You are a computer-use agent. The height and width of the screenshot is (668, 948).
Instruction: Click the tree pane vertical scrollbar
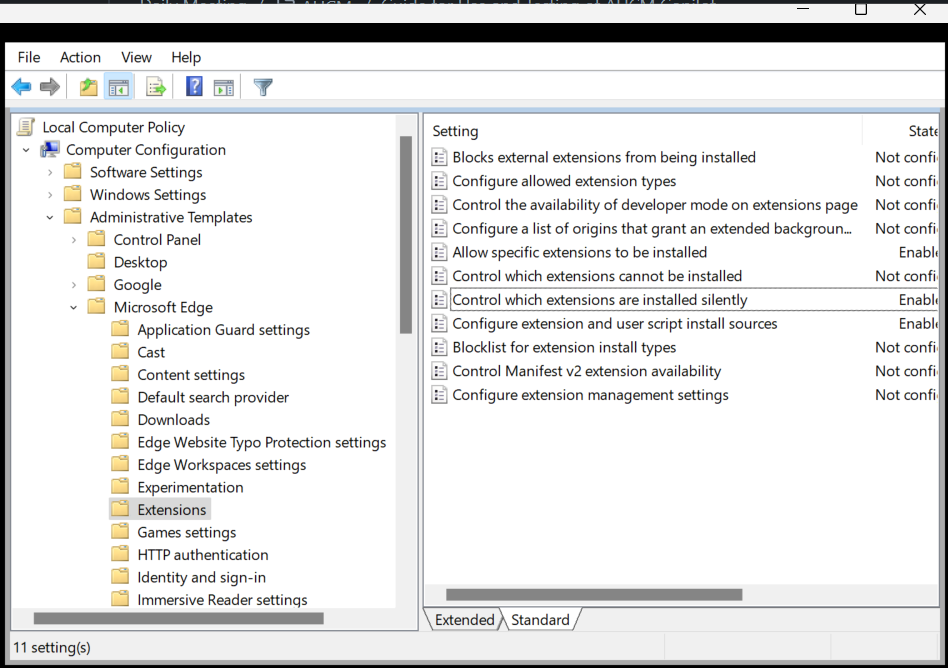(x=406, y=235)
